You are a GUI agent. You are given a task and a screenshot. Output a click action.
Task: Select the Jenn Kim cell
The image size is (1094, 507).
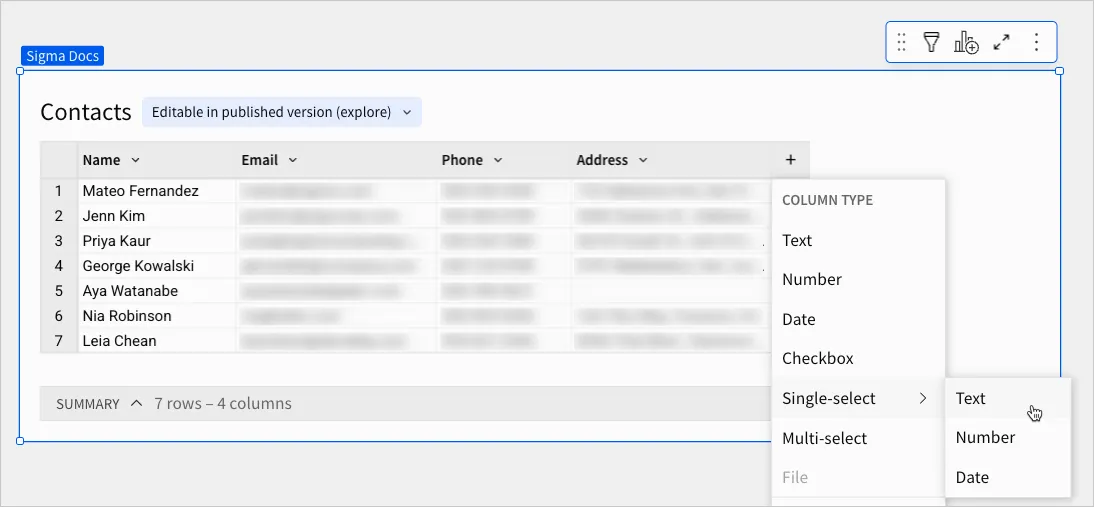(x=157, y=216)
